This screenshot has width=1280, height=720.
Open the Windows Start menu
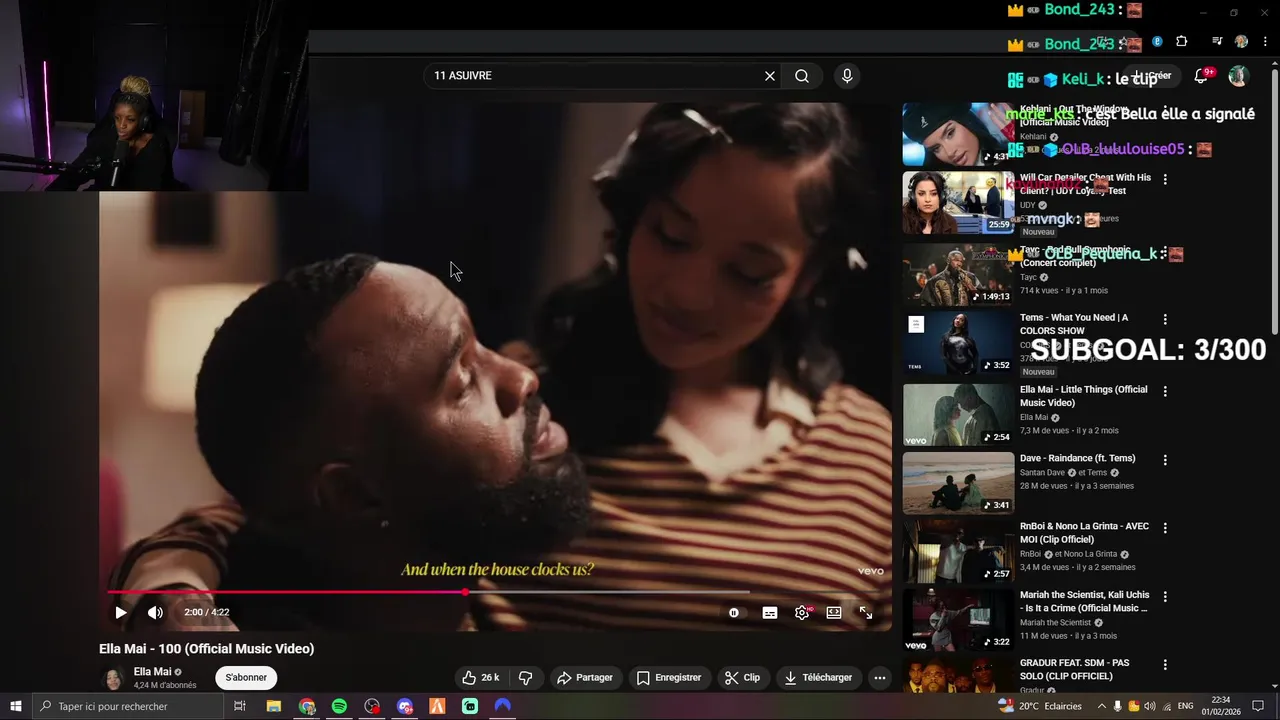point(16,706)
